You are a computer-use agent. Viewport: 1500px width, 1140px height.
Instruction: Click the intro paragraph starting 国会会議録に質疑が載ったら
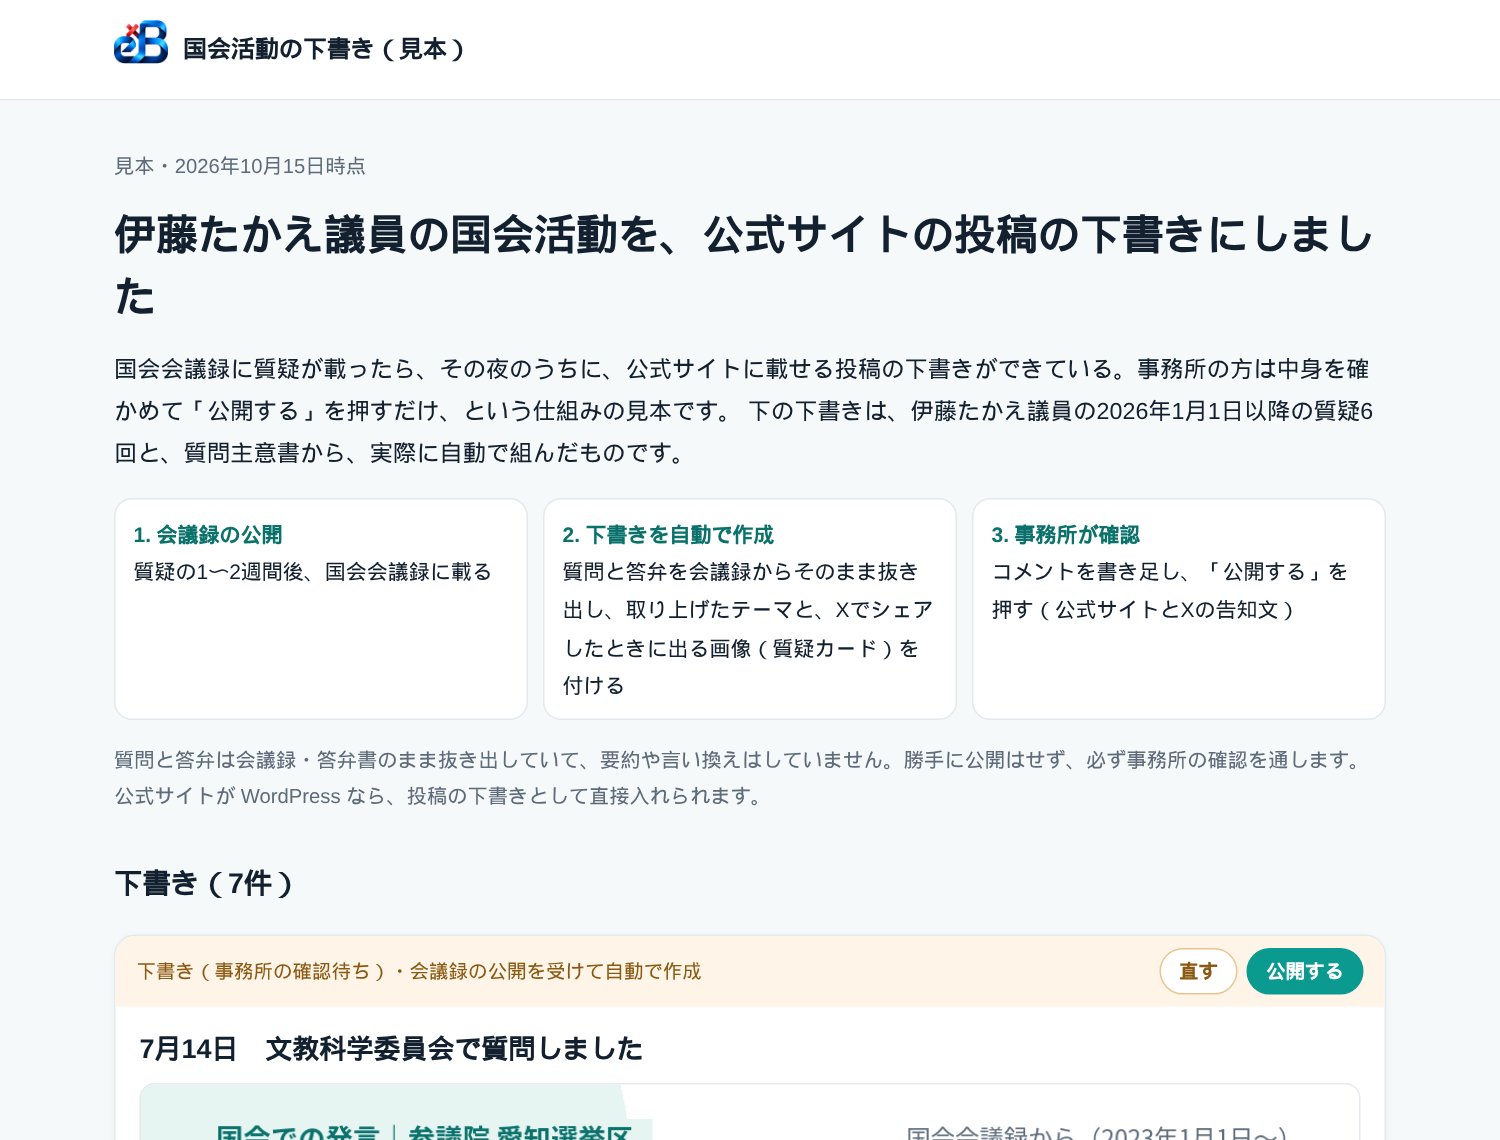[745, 411]
